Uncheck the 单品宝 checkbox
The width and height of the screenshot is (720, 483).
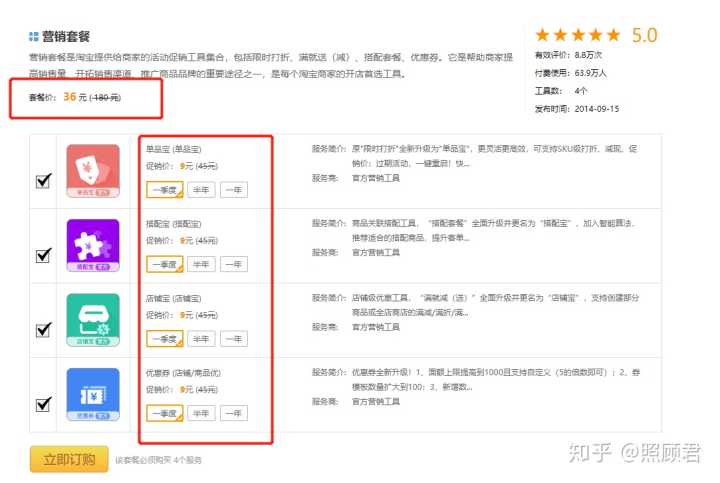pos(43,181)
